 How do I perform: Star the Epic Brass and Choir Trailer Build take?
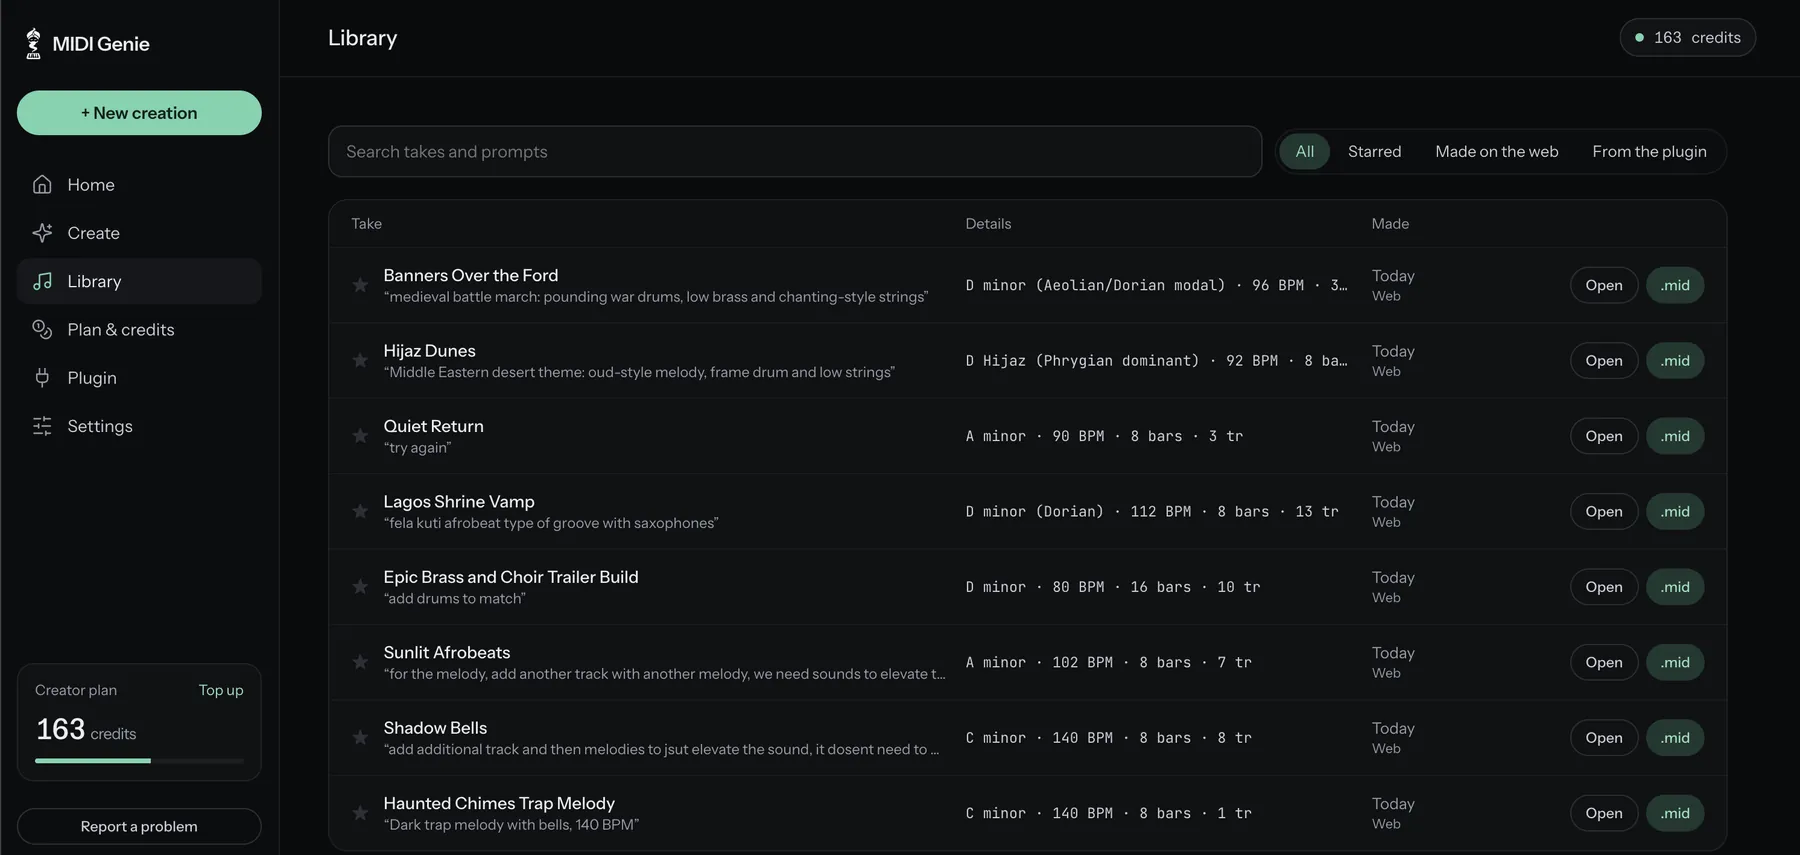(360, 587)
